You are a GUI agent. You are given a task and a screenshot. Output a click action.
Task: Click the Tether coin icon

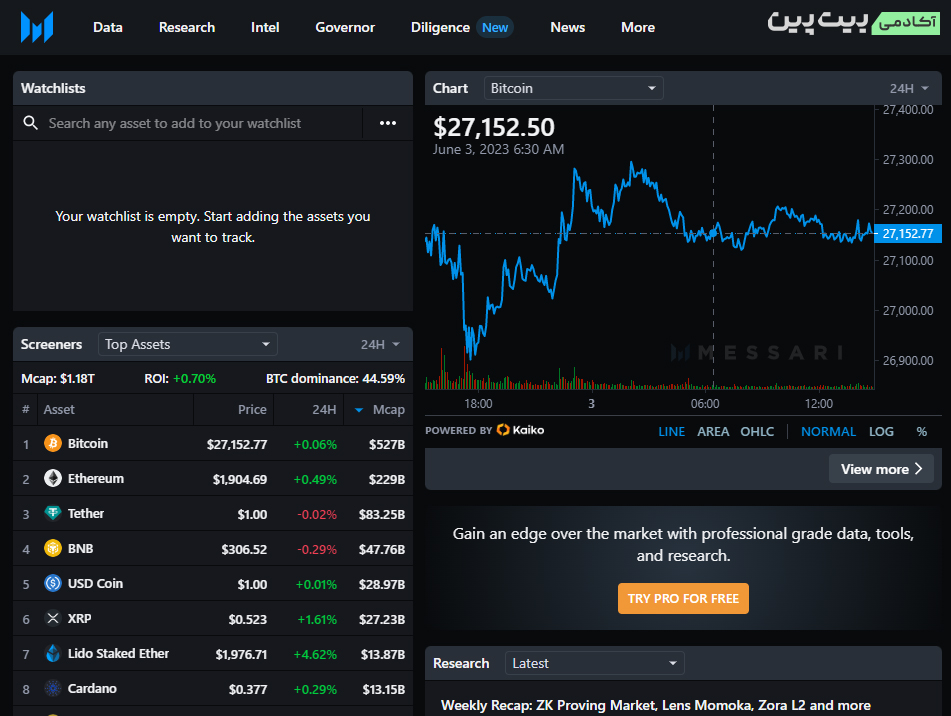coord(53,514)
